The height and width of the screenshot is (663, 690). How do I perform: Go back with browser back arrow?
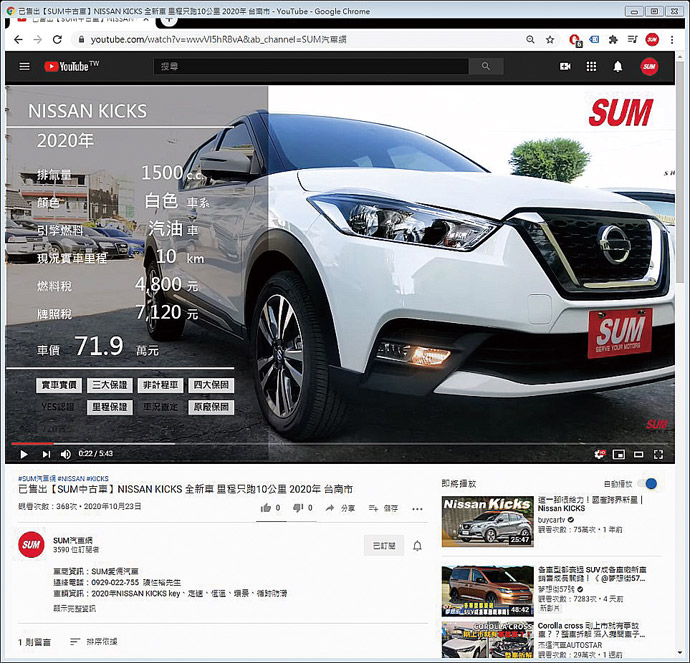pos(18,40)
